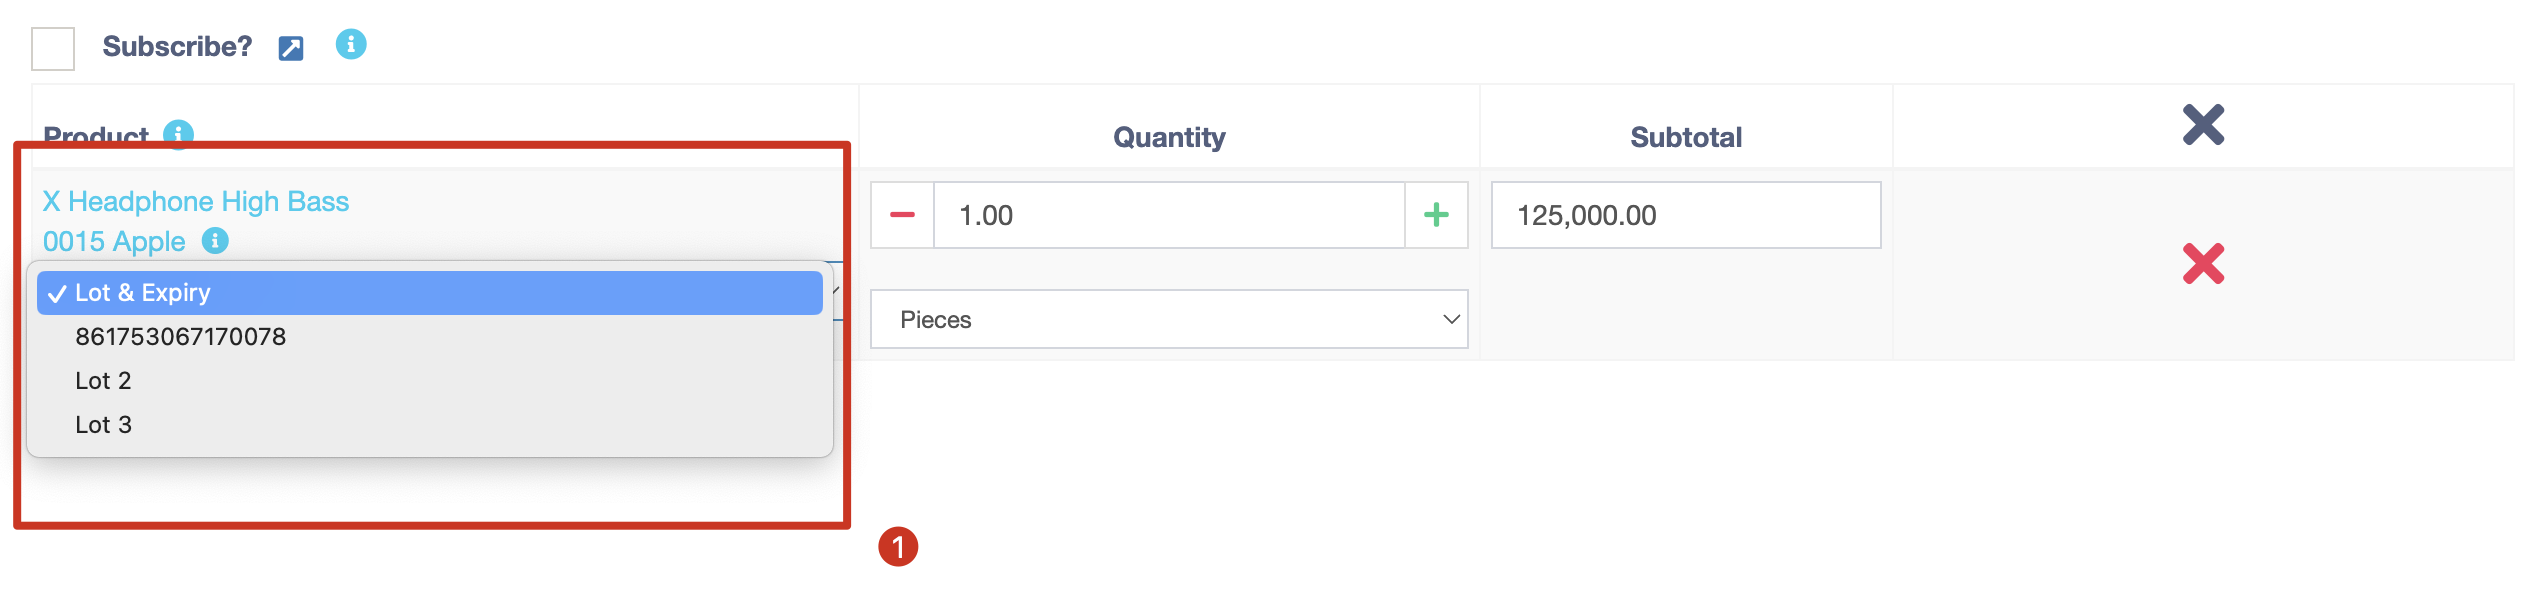The width and height of the screenshot is (2540, 612).
Task: Tick the Subscribe checkbox
Action: click(53, 49)
